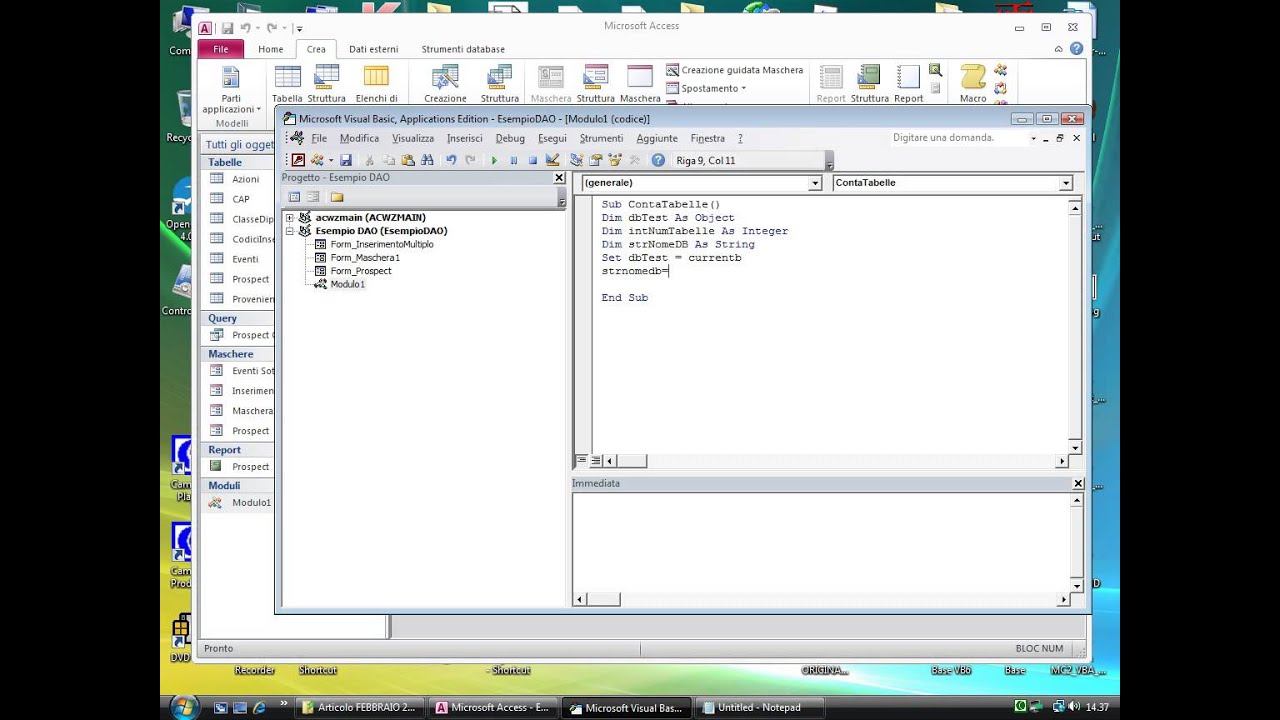
Task: Click the Insert Module toolbar icon
Action: click(317, 160)
